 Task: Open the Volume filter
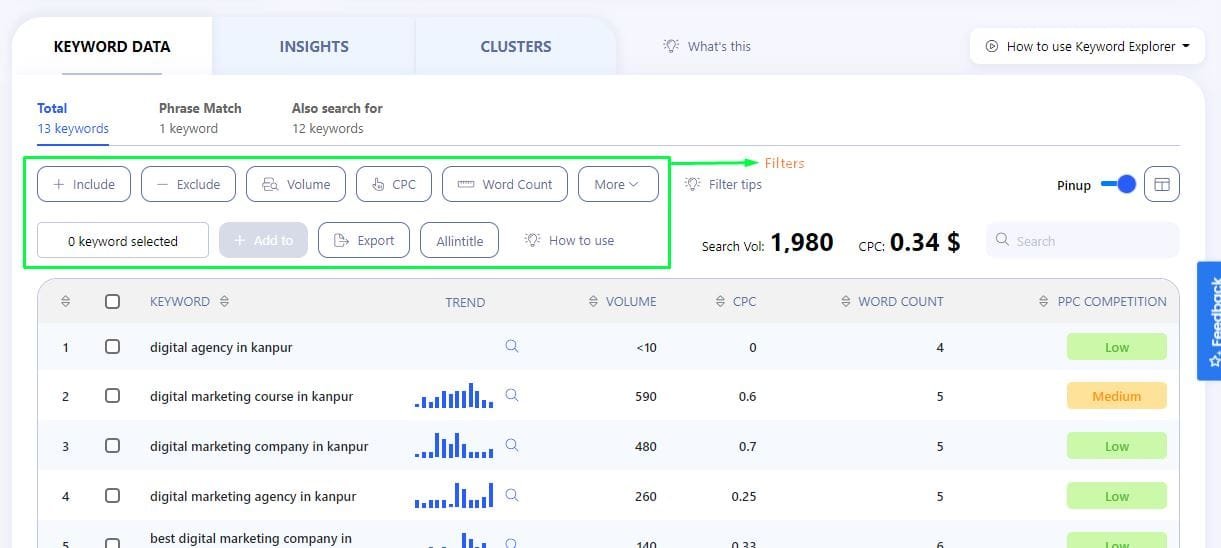(296, 184)
